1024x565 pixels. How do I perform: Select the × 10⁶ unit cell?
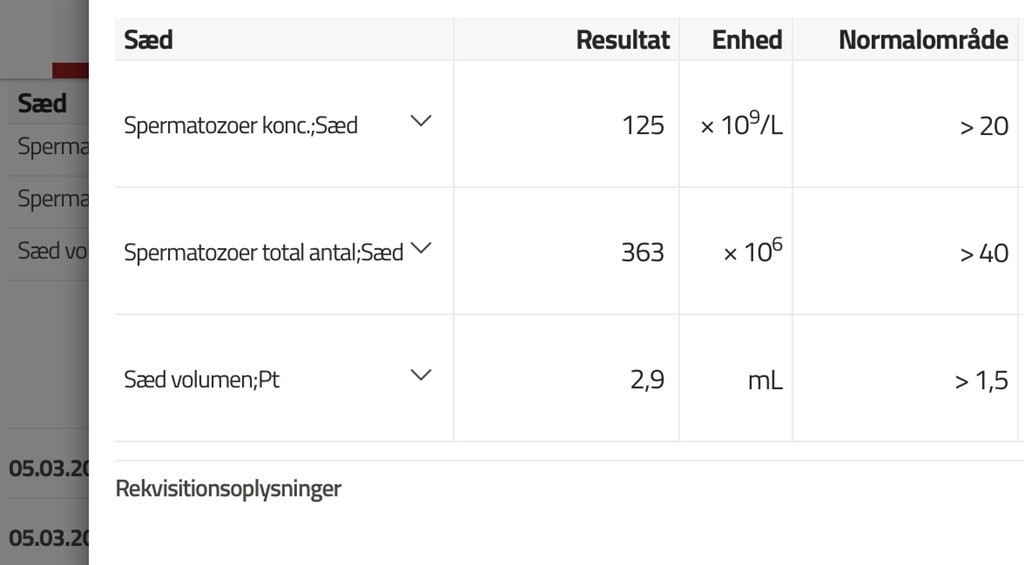coord(752,253)
